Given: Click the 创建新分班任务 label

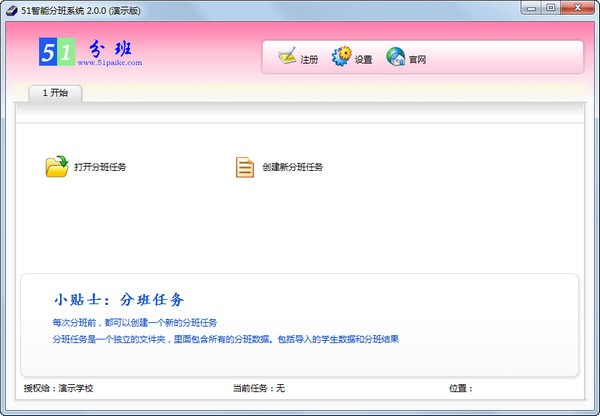Looking at the screenshot, I should point(293,167).
